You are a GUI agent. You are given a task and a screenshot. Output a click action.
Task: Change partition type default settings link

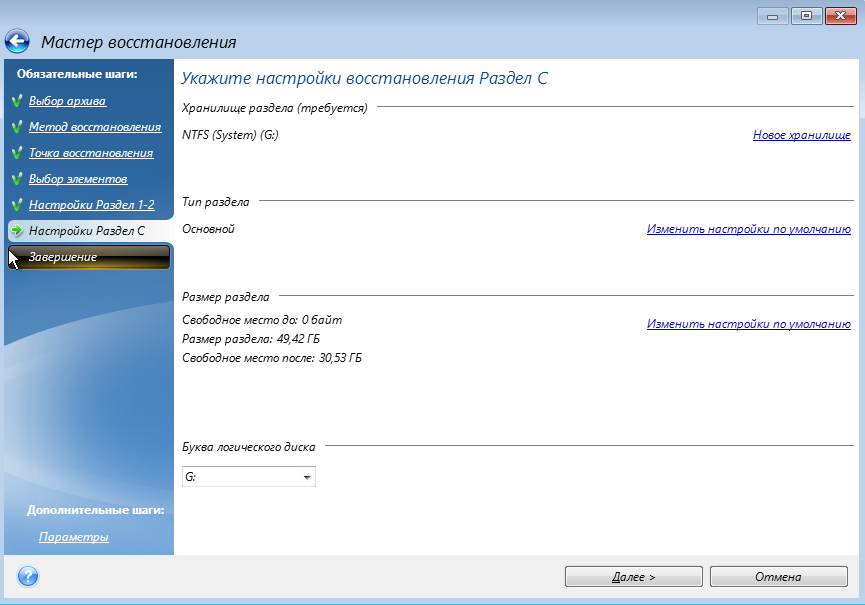(748, 229)
